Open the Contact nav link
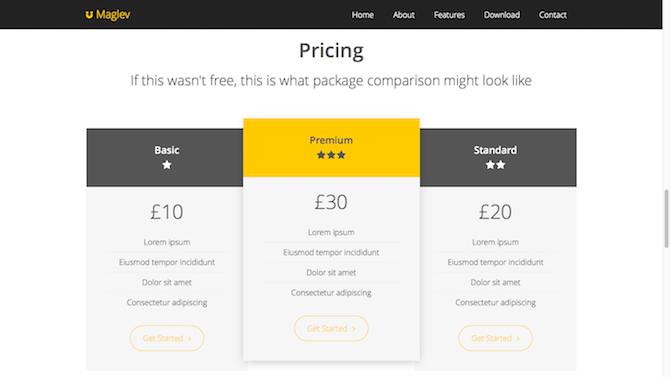 (552, 15)
